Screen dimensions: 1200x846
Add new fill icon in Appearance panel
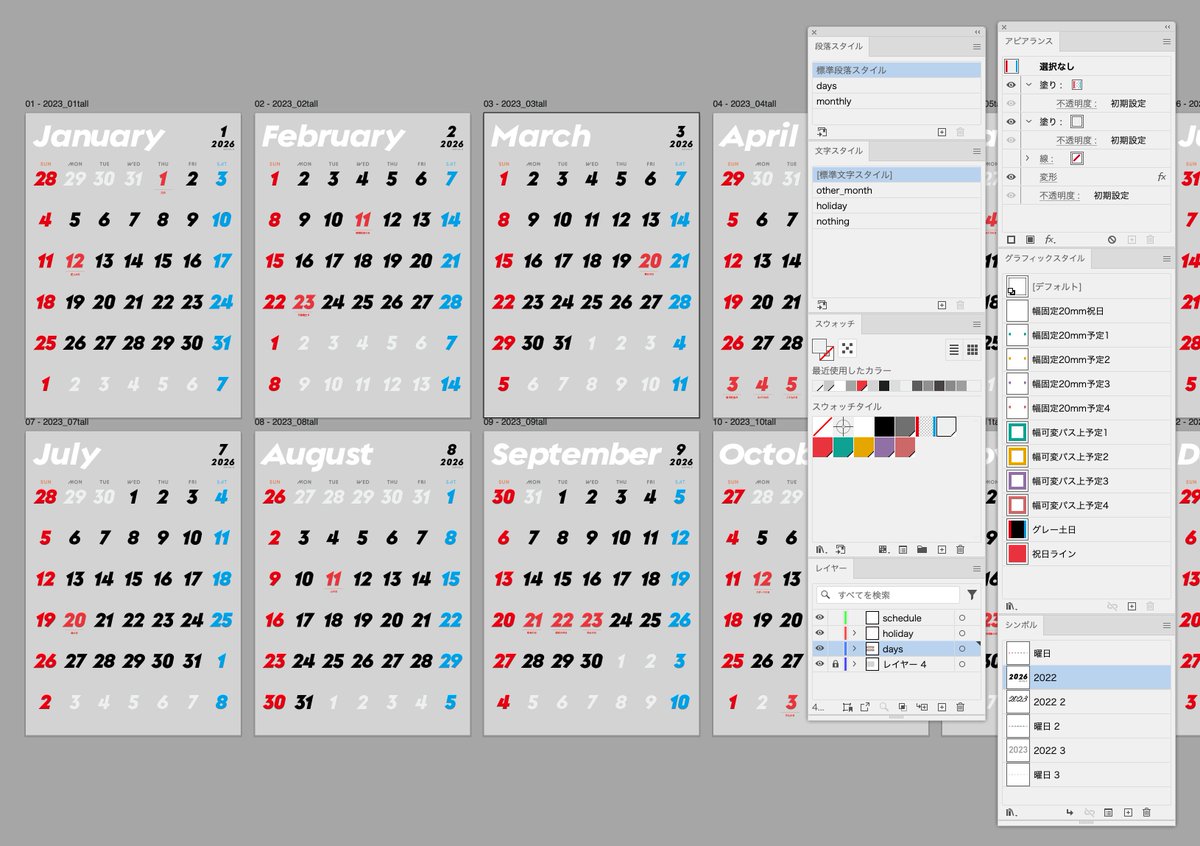pyautogui.click(x=1030, y=240)
